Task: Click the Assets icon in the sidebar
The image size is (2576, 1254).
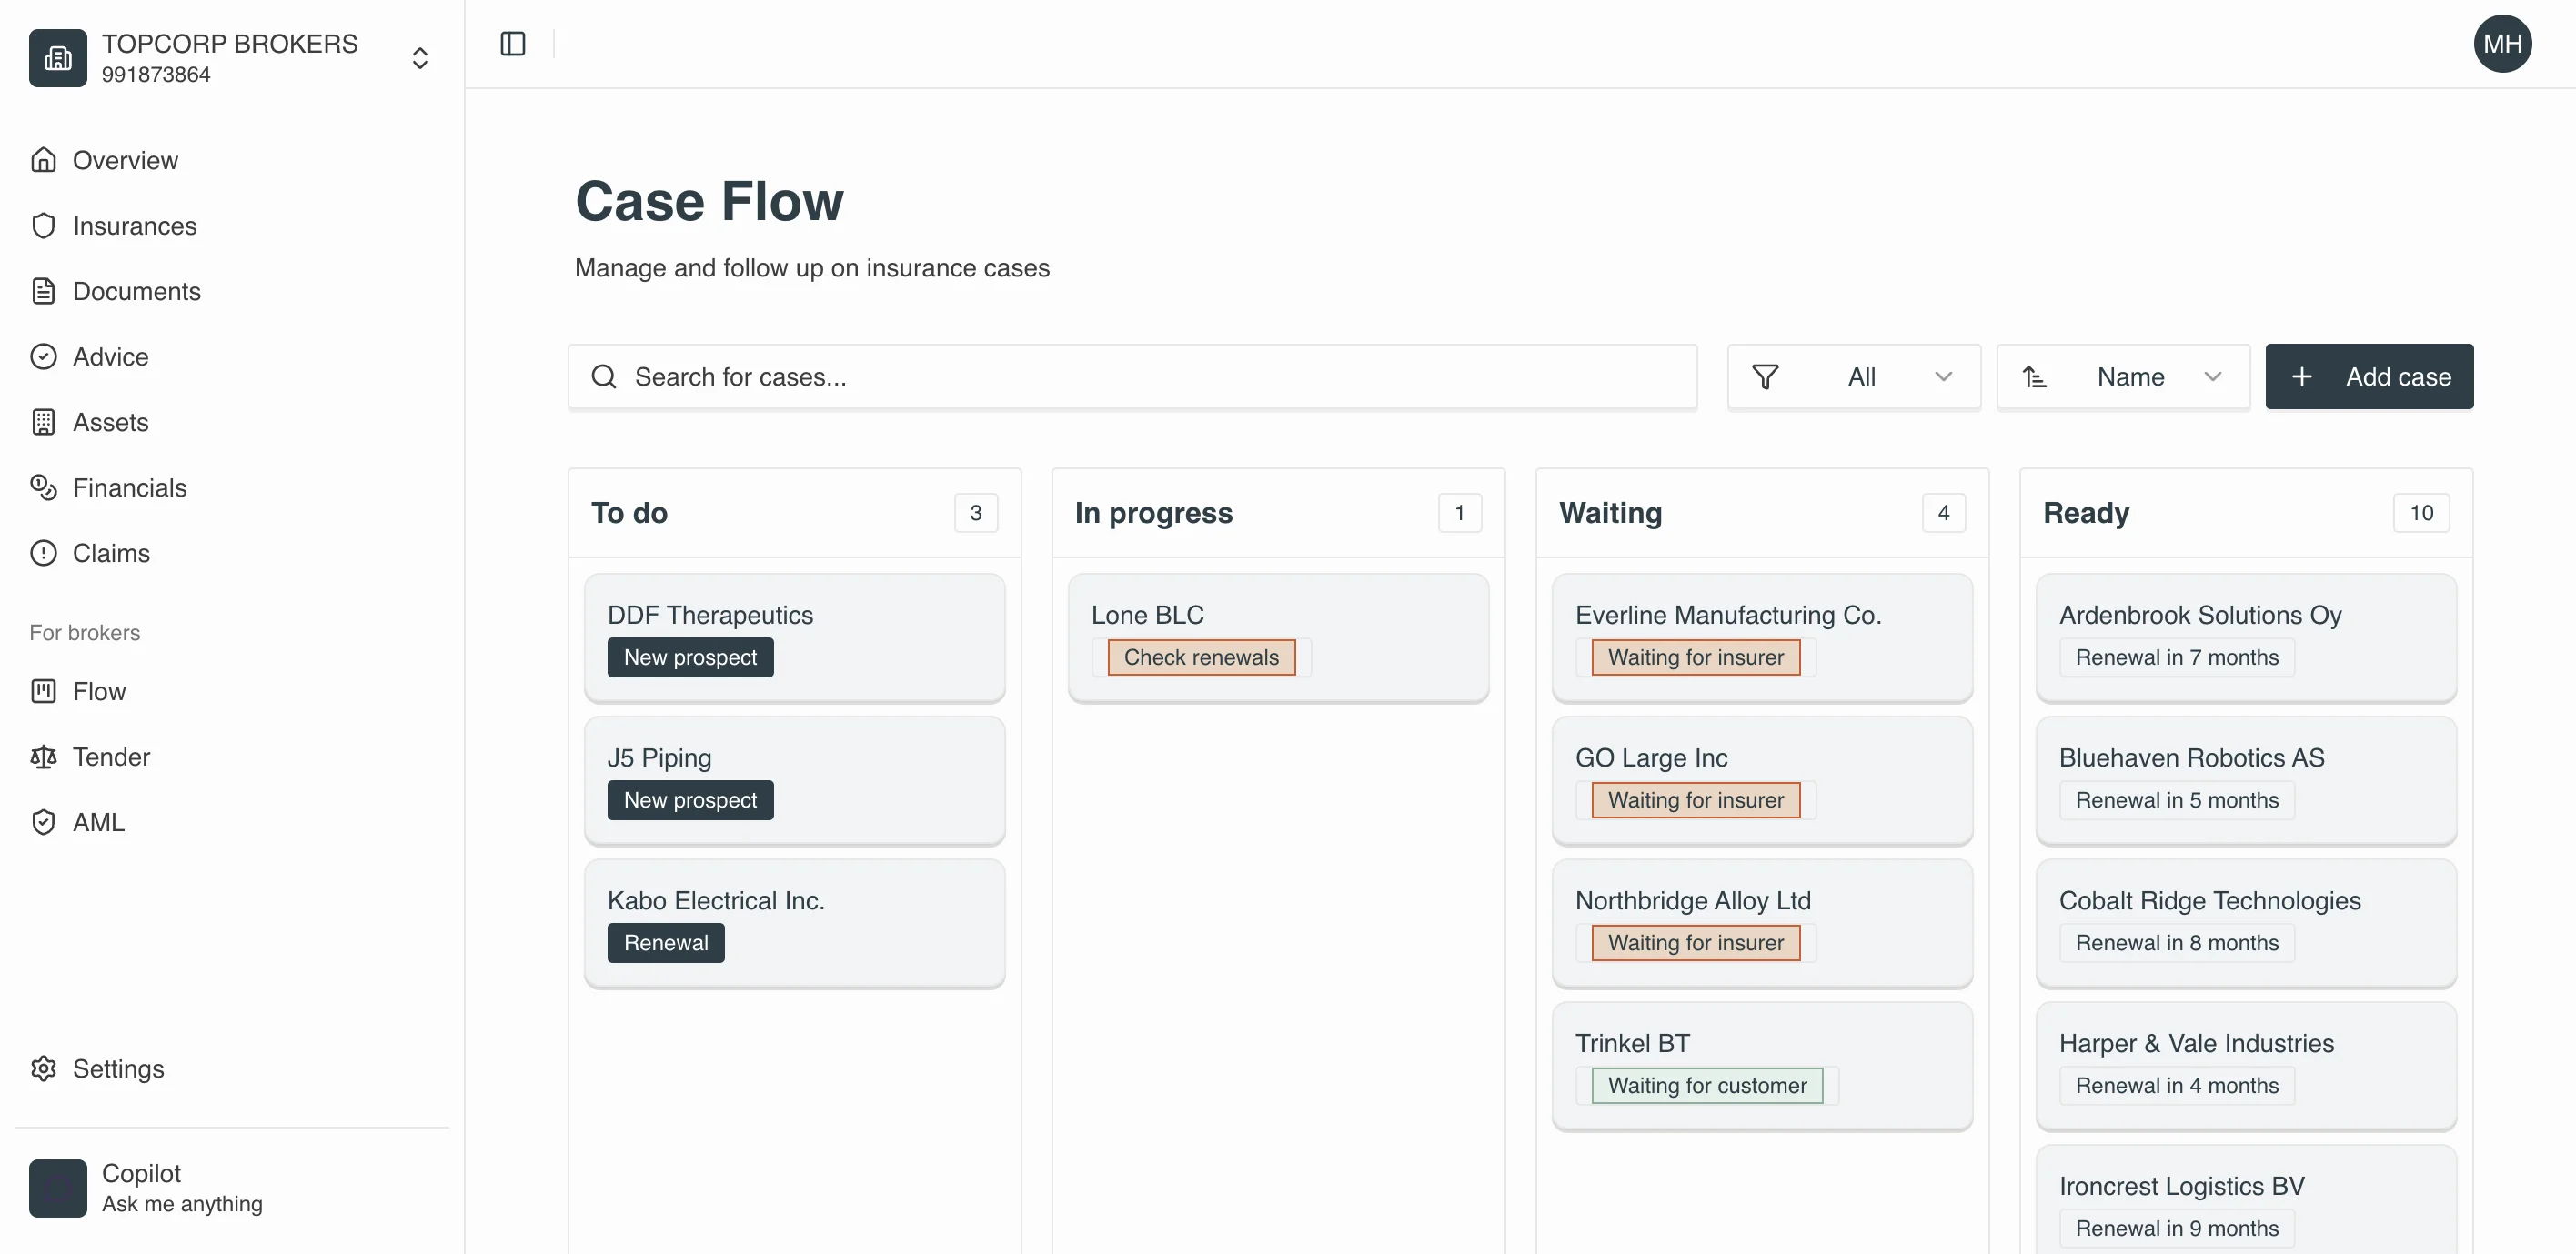Action: click(44, 422)
